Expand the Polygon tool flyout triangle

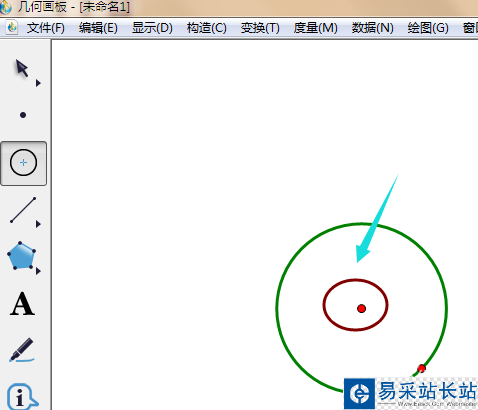coord(38,271)
